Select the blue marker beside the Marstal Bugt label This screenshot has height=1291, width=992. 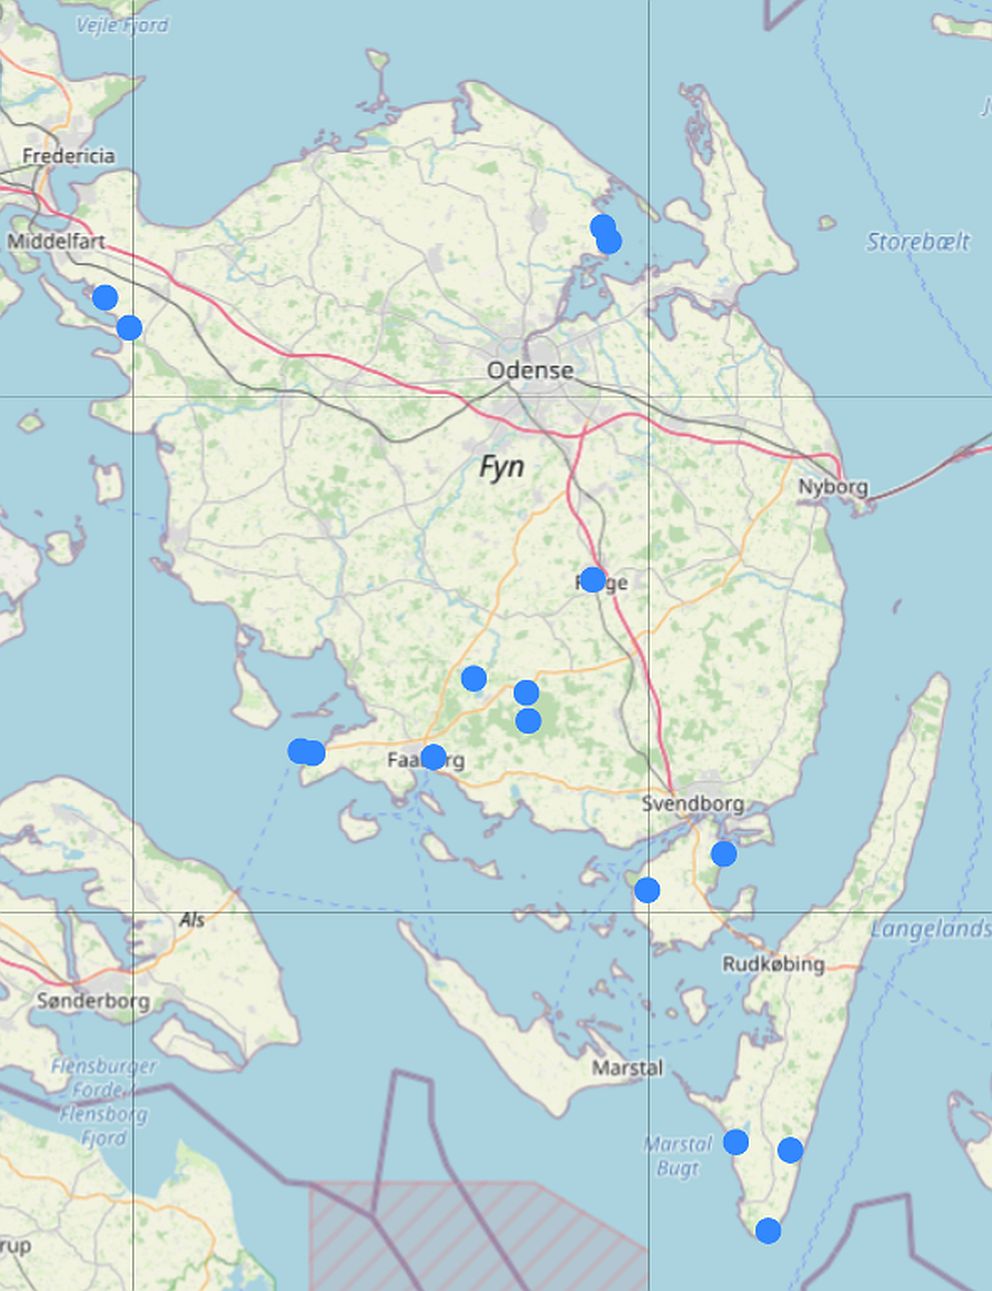click(x=736, y=1141)
